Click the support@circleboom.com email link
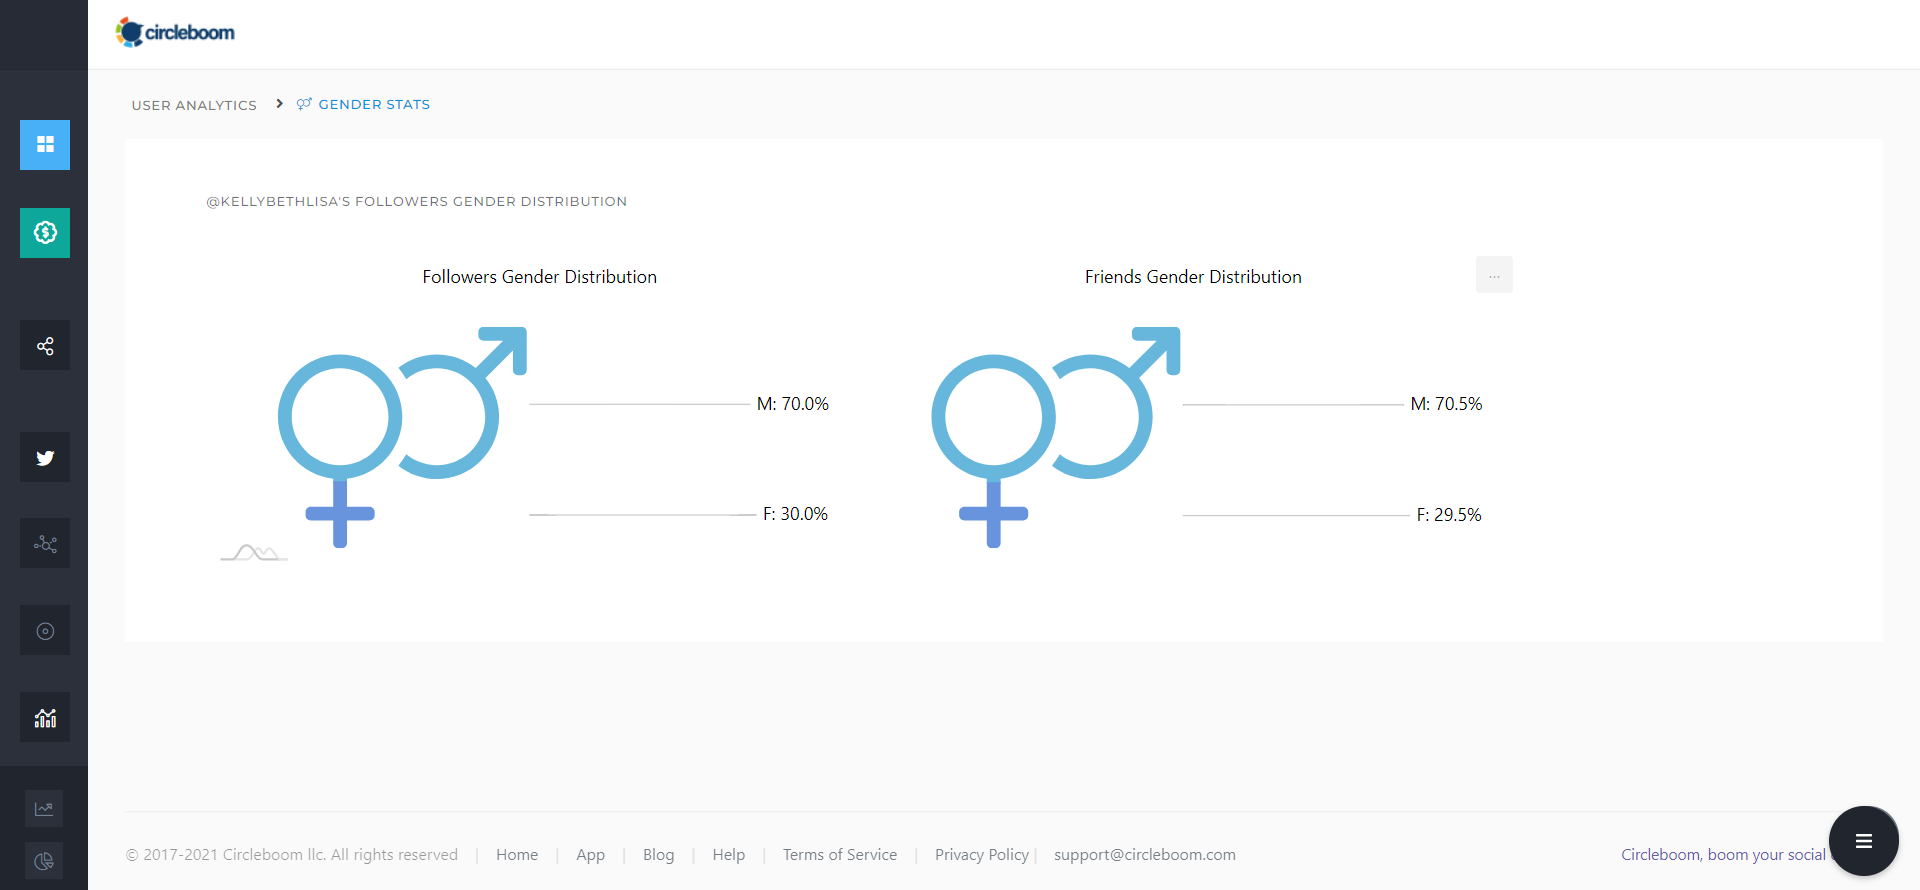Viewport: 1920px width, 890px height. tap(1144, 855)
